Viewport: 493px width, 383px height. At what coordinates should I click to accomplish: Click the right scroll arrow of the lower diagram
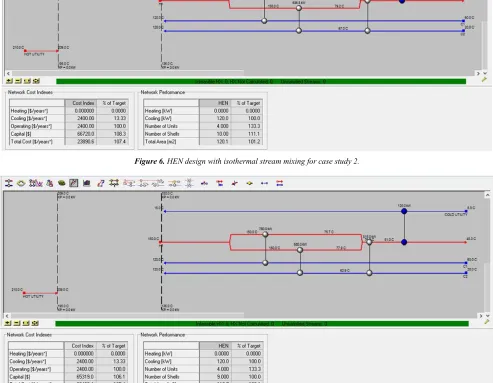[481, 316]
